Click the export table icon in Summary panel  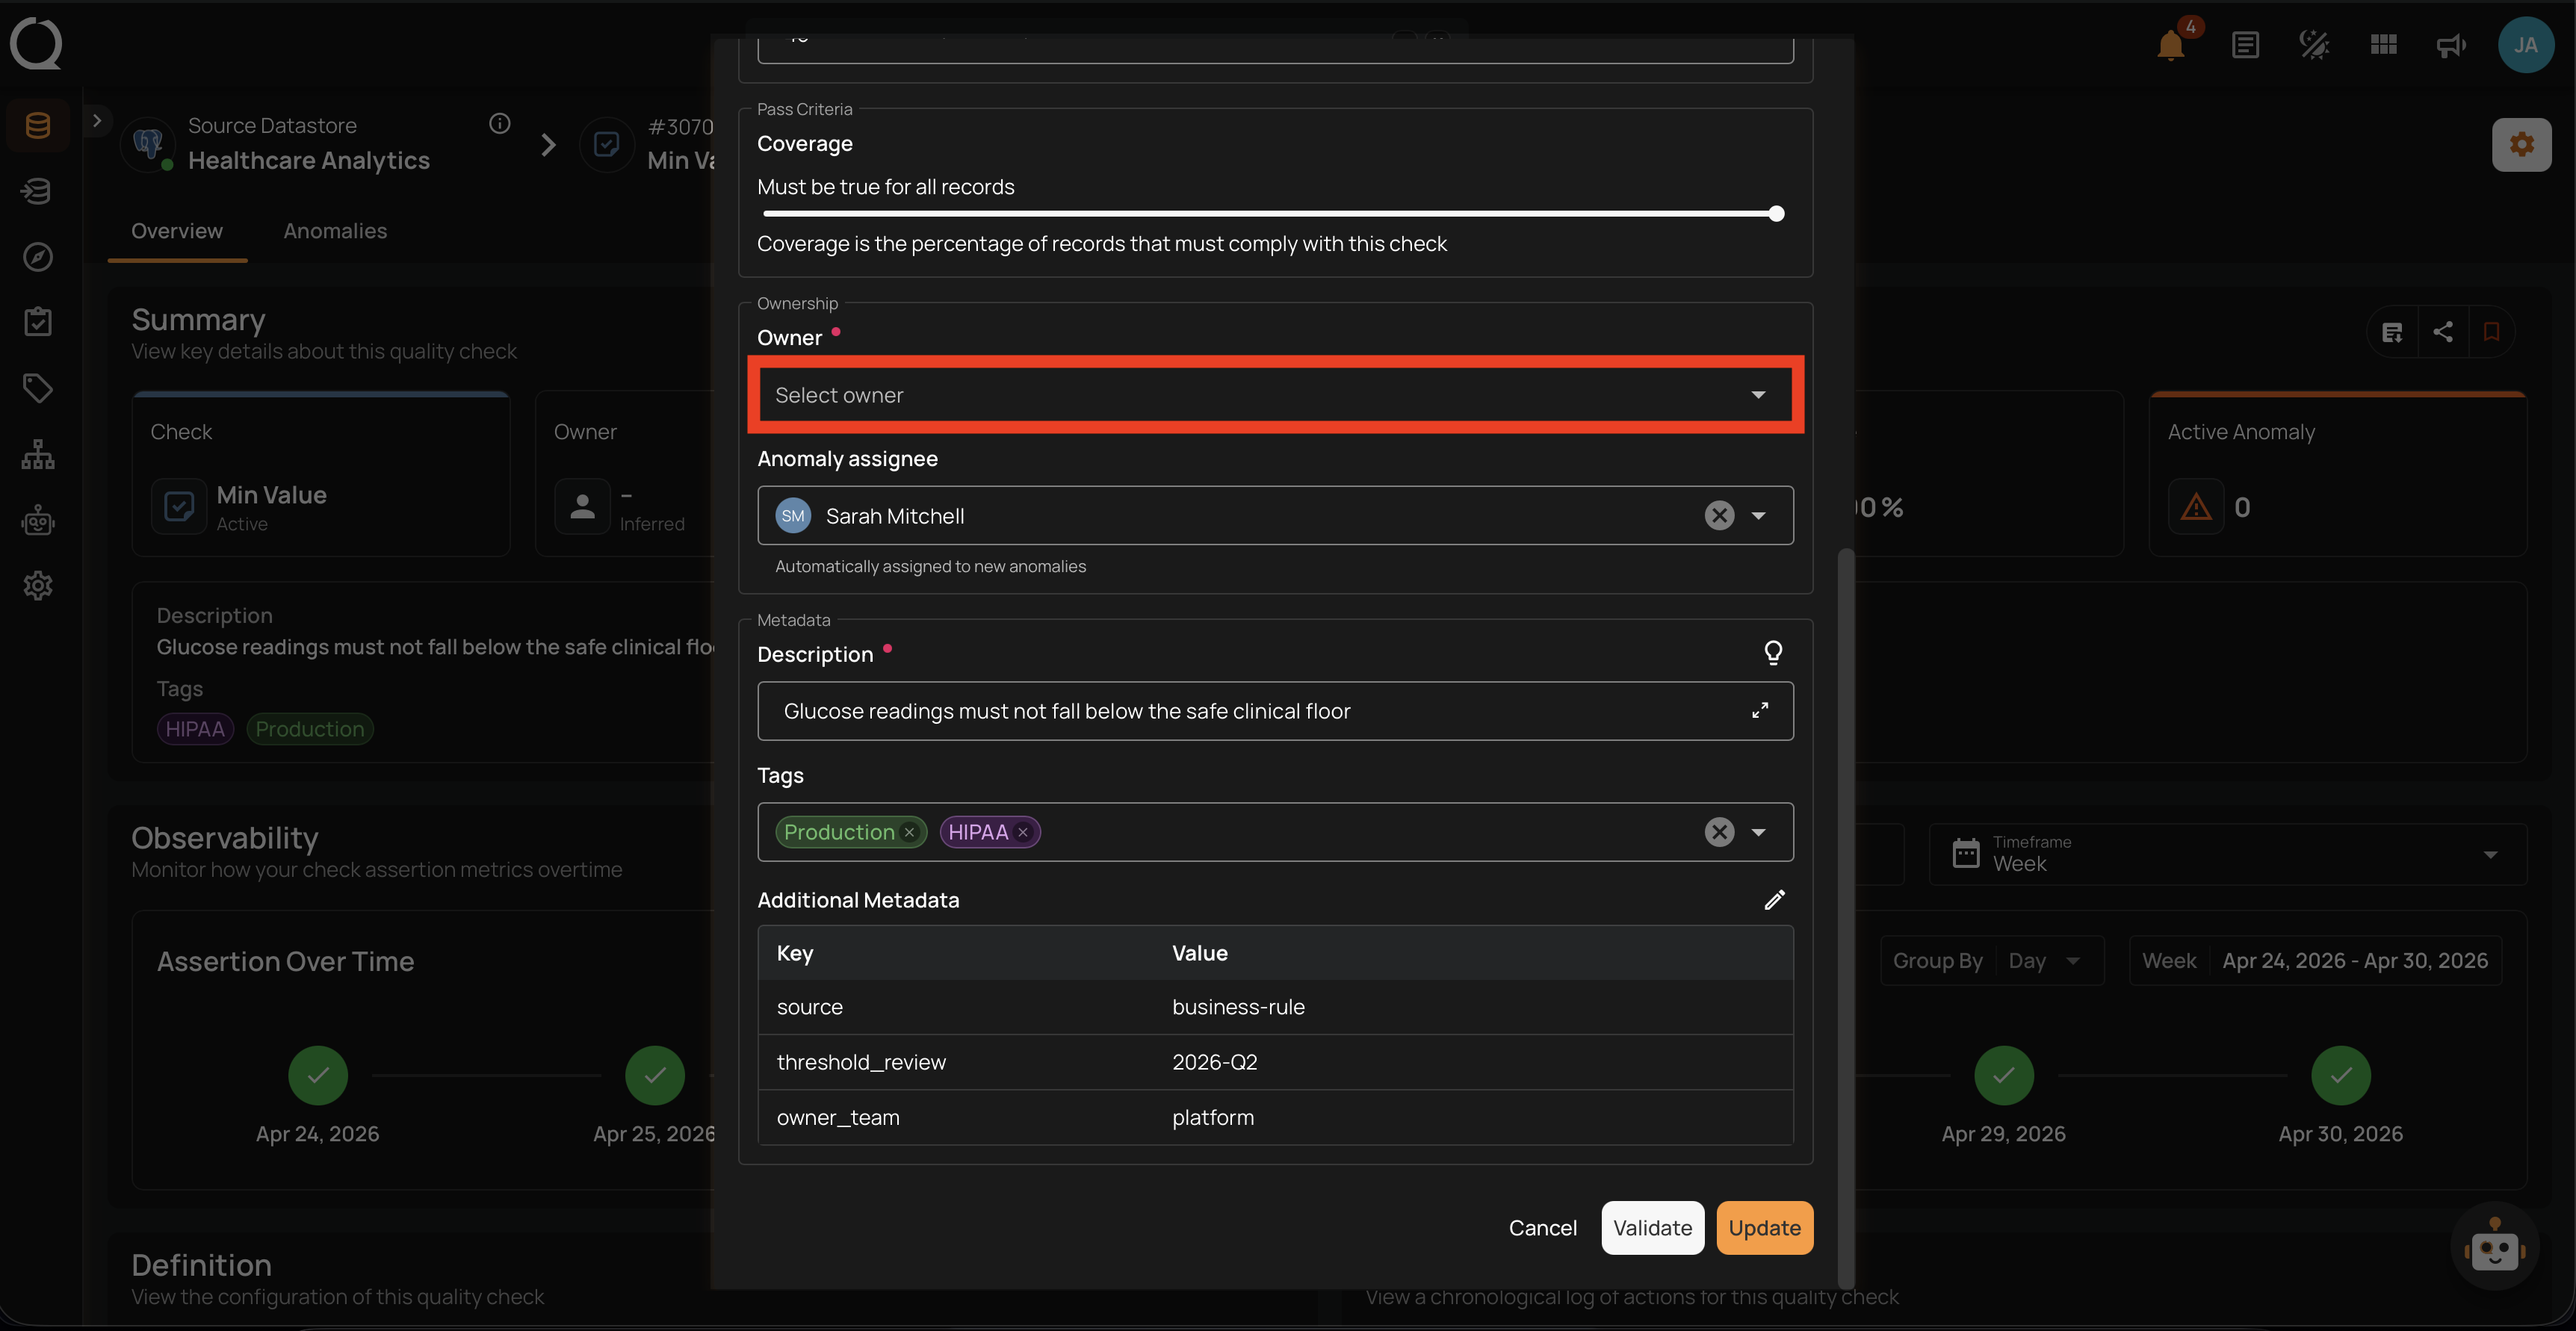coord(2393,332)
